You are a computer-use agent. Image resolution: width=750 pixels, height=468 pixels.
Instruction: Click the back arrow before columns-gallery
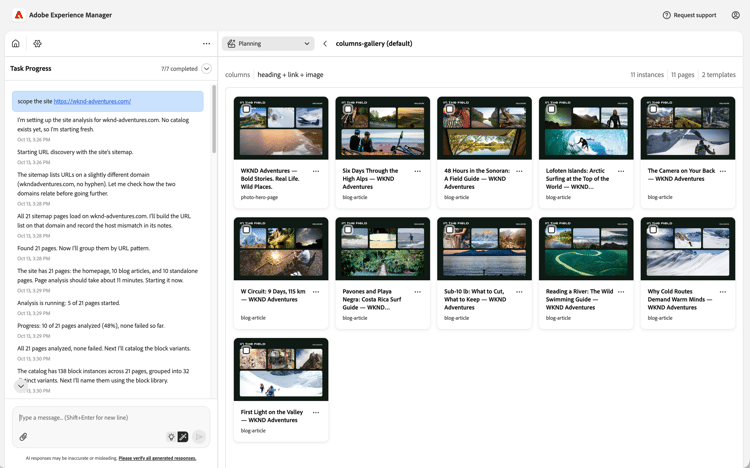[325, 44]
